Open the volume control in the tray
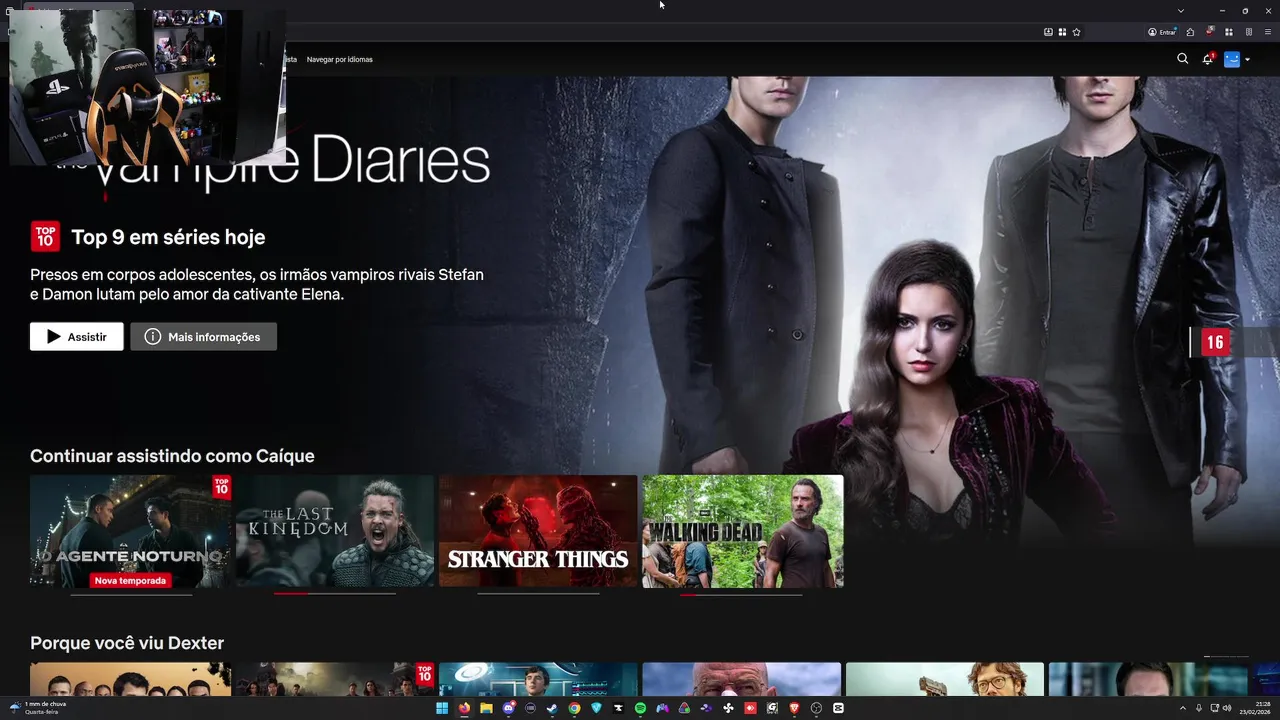Viewport: 1280px width, 720px height. click(1228, 708)
